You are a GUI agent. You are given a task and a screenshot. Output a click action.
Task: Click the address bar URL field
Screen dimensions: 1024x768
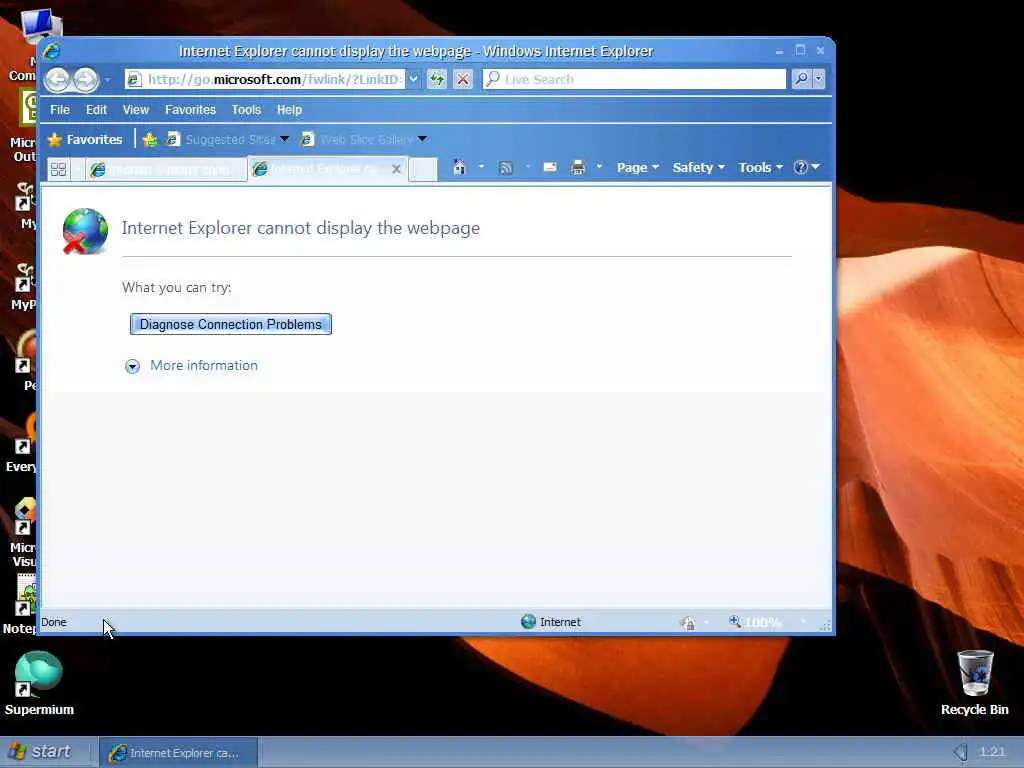click(266, 80)
